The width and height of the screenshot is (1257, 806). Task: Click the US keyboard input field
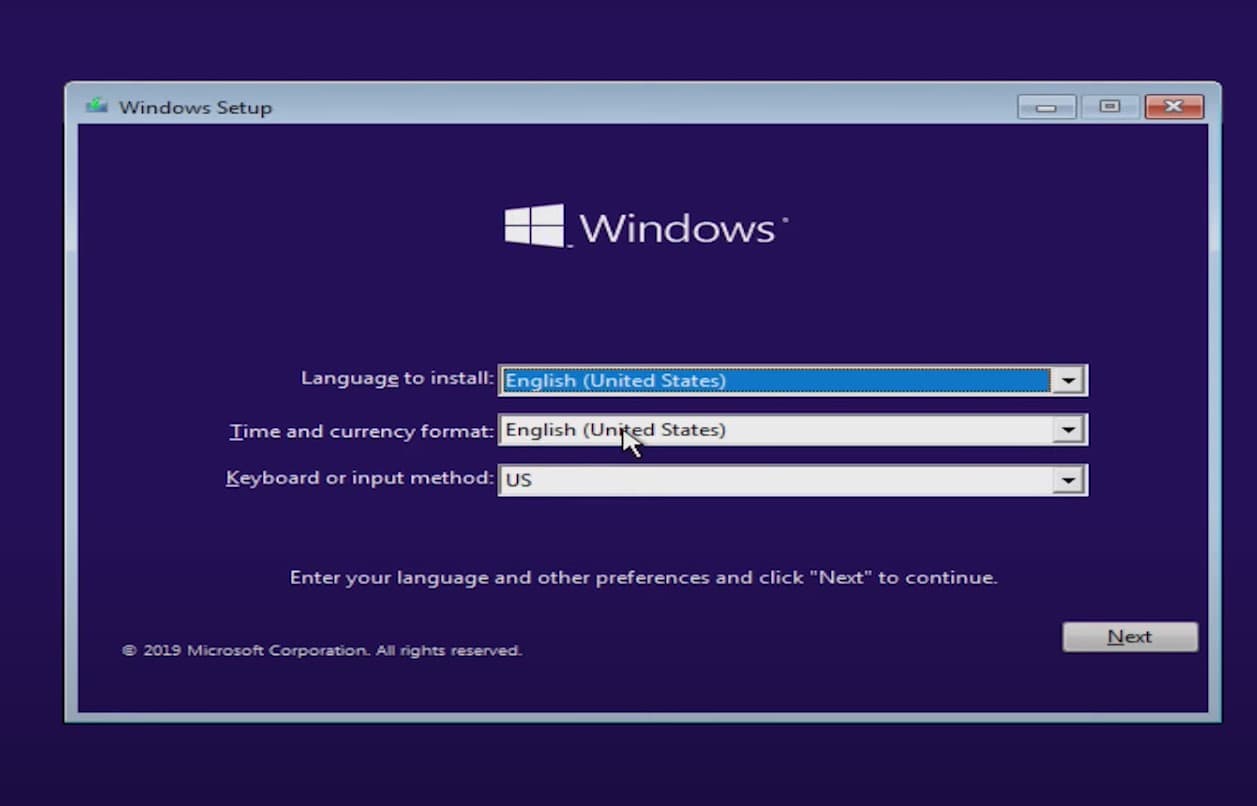(x=775, y=480)
